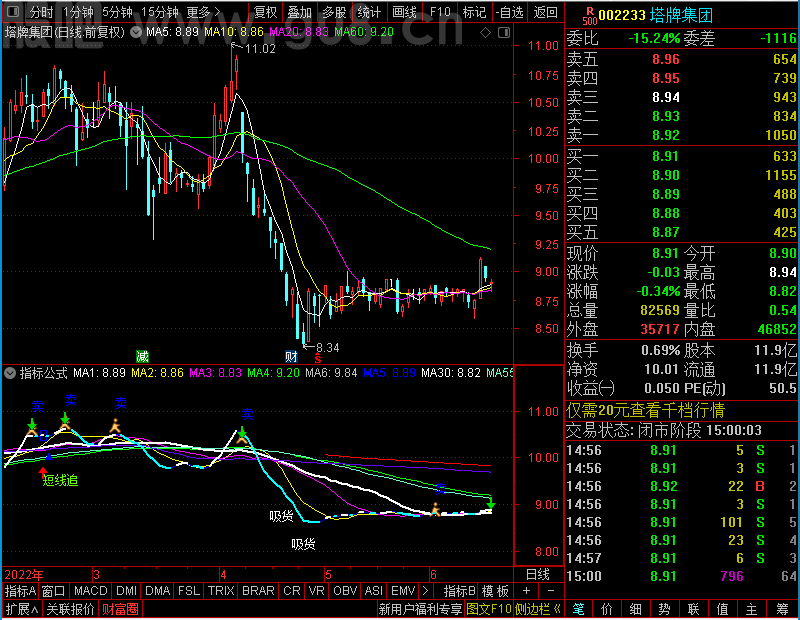
Task: Click the blue 财 marker under the chart
Action: coord(291,356)
